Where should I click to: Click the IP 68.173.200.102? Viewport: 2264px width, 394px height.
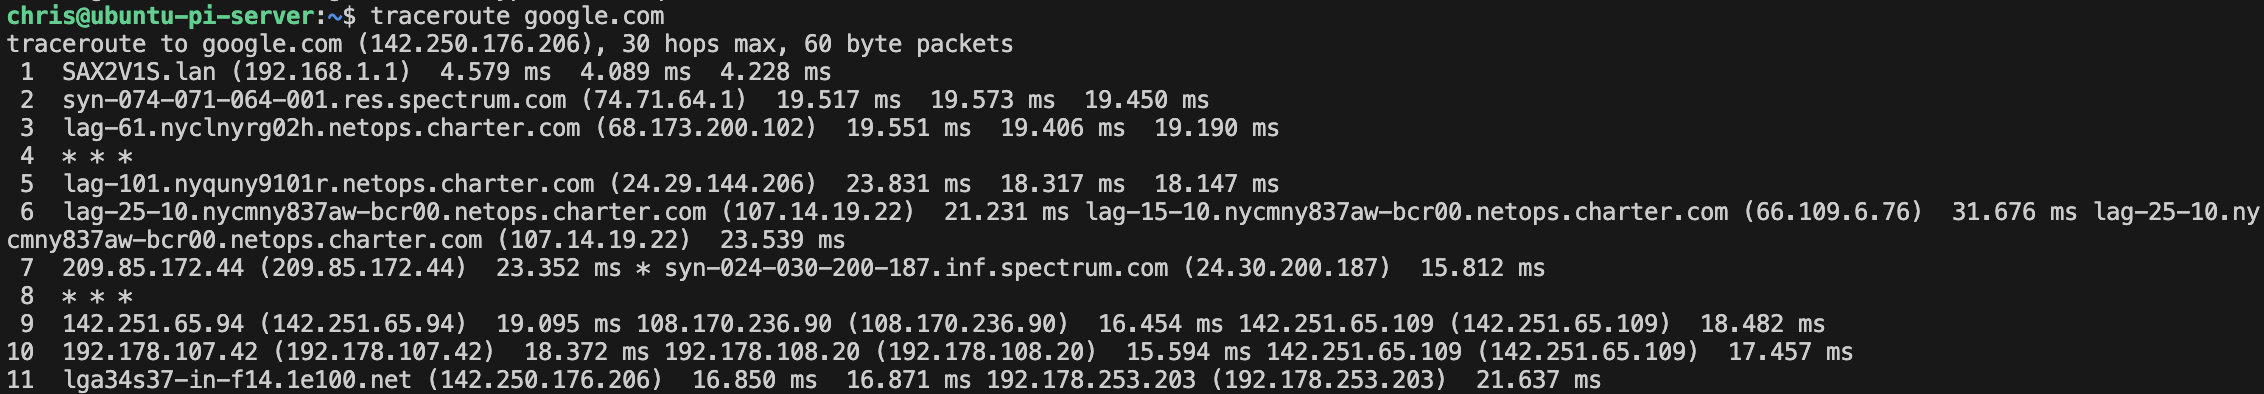tap(706, 128)
